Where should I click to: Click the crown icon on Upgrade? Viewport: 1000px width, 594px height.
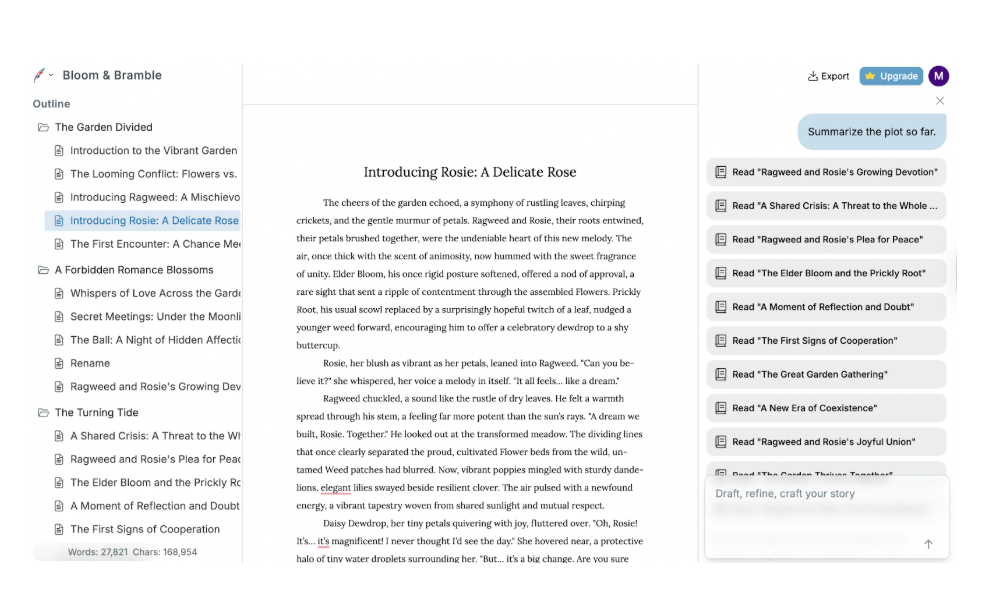pos(870,76)
